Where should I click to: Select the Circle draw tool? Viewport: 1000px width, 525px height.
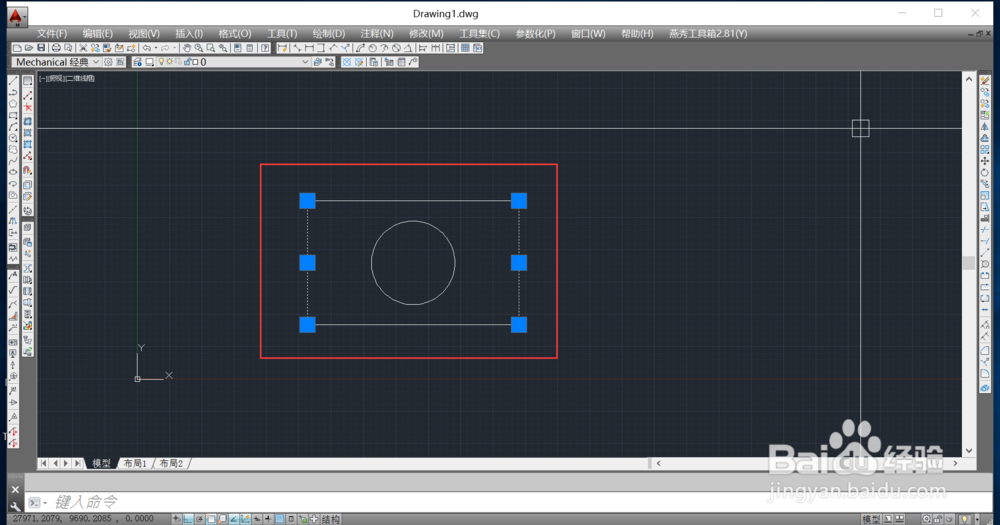pyautogui.click(x=13, y=138)
